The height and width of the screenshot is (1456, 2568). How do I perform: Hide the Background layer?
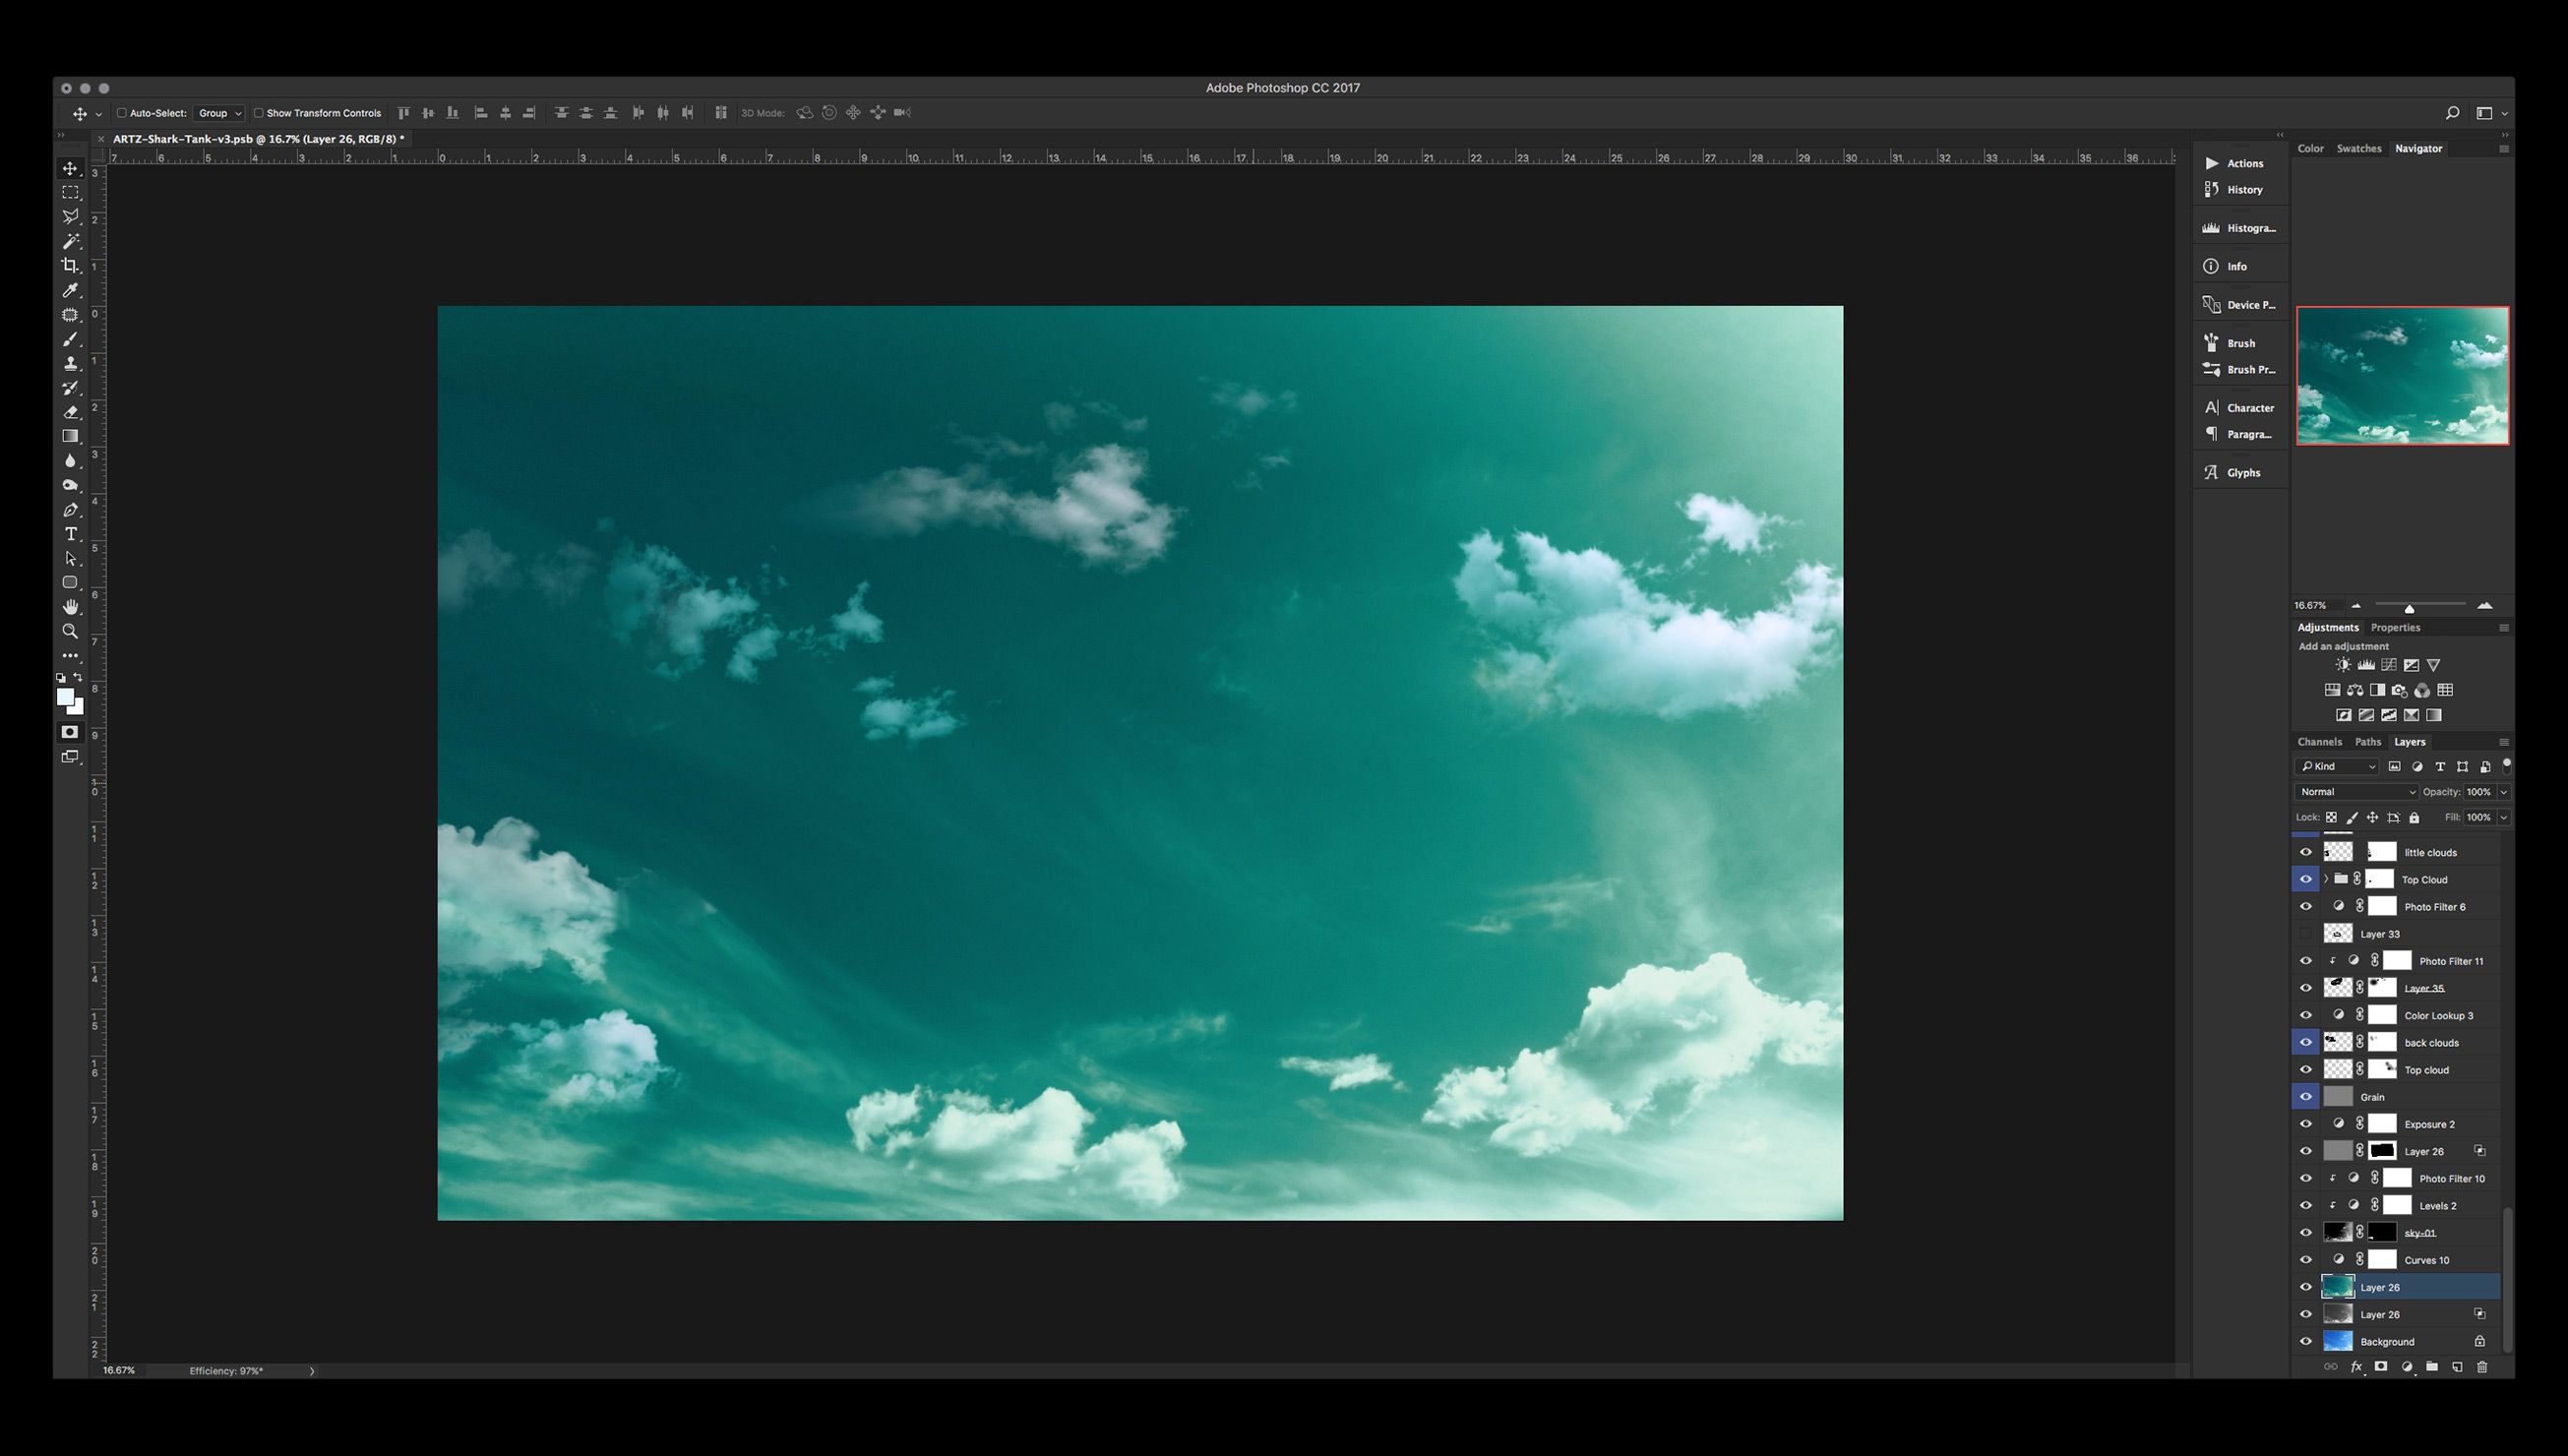pos(2306,1342)
